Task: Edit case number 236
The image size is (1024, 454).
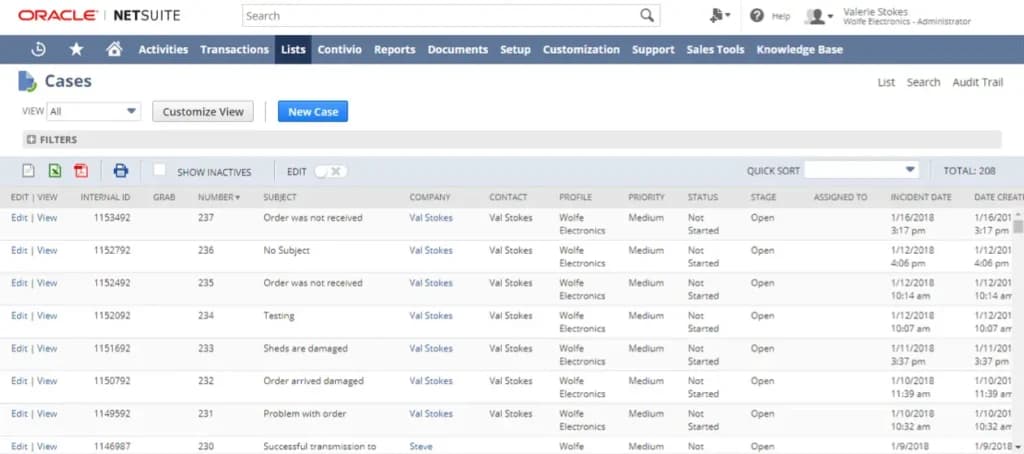Action: tap(19, 250)
